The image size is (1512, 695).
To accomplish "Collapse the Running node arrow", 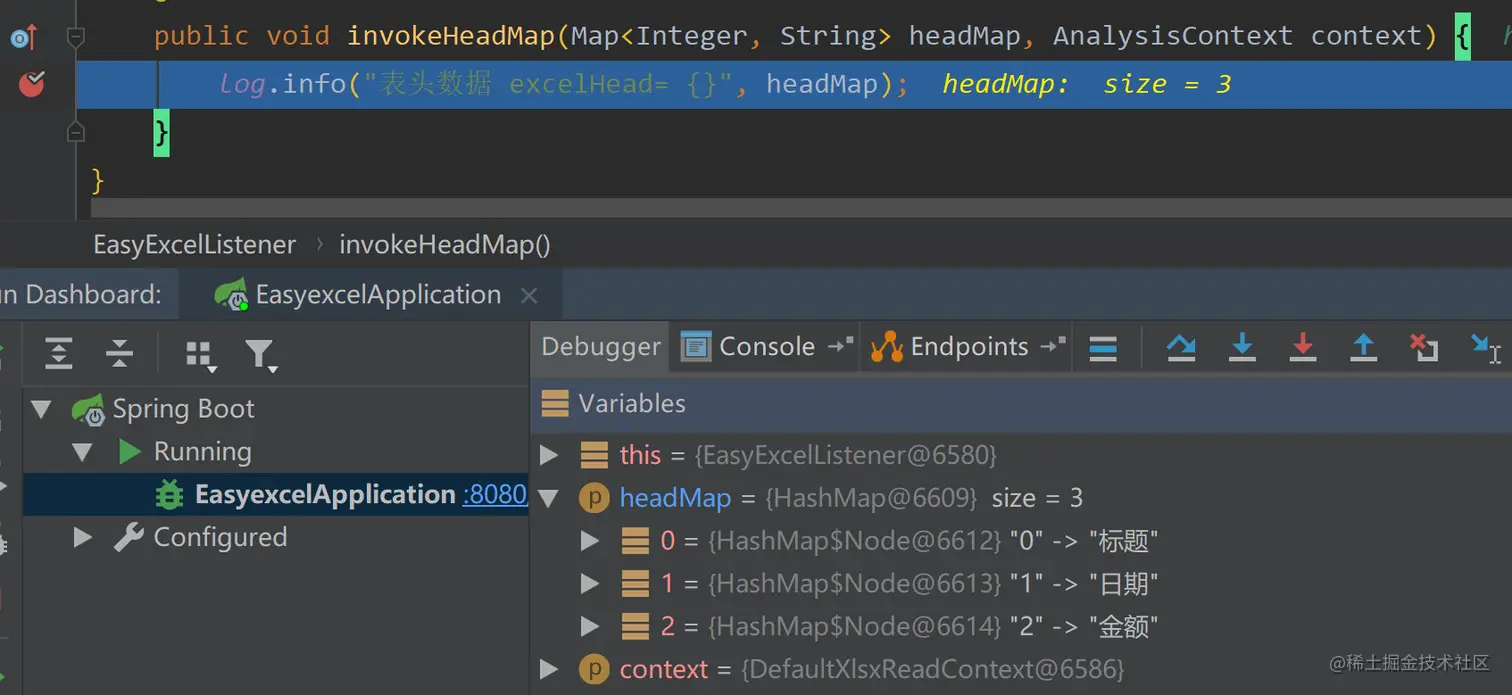I will click(x=82, y=452).
